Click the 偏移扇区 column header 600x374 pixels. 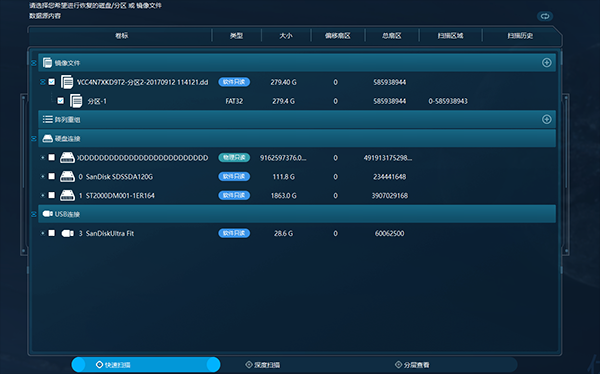[338, 36]
